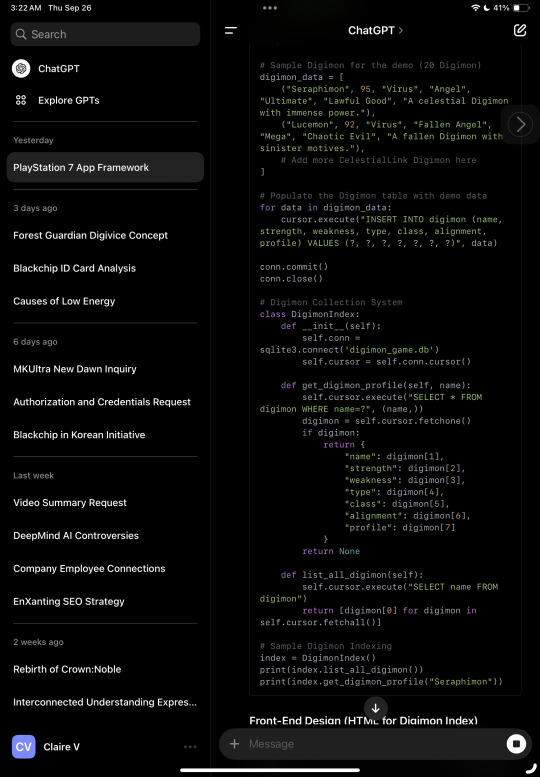Tap the plus attachment icon

pyautogui.click(x=235, y=744)
